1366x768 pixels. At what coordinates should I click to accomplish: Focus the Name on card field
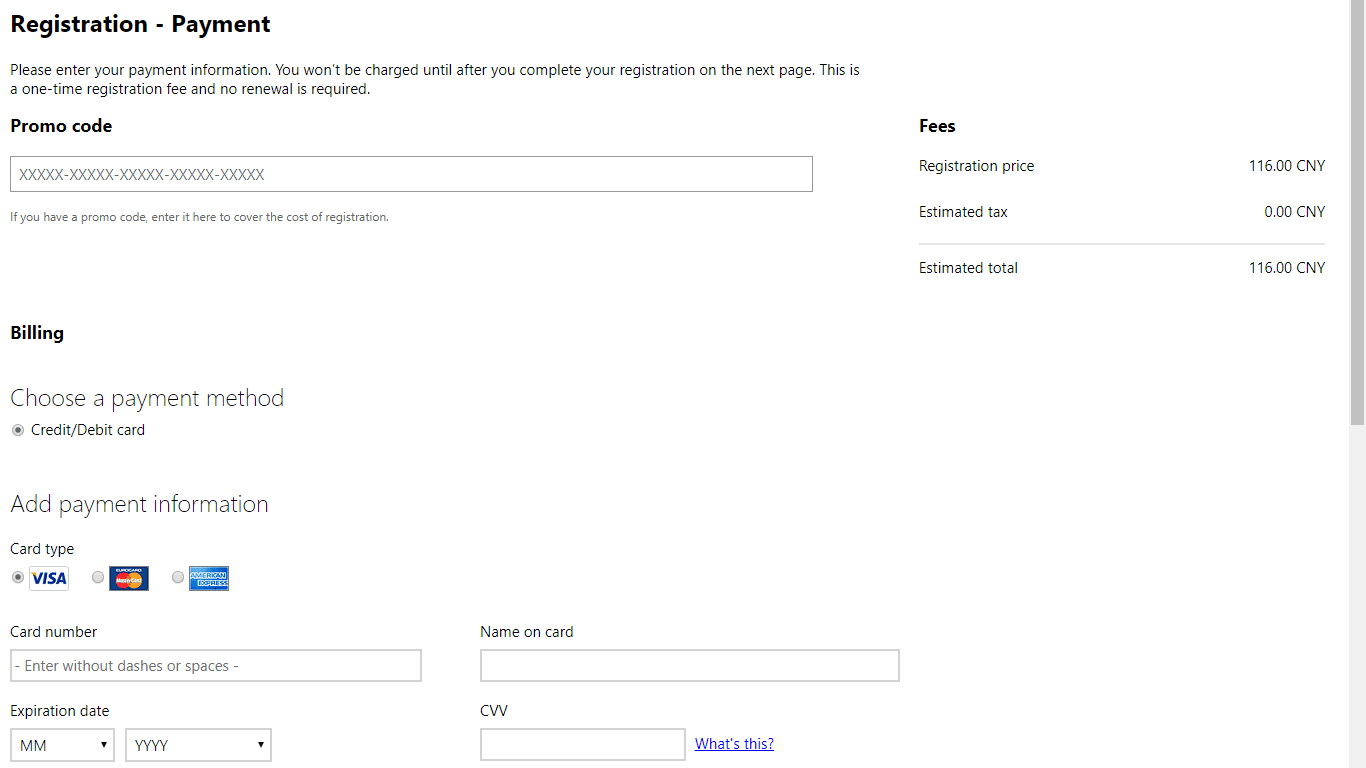pos(689,666)
